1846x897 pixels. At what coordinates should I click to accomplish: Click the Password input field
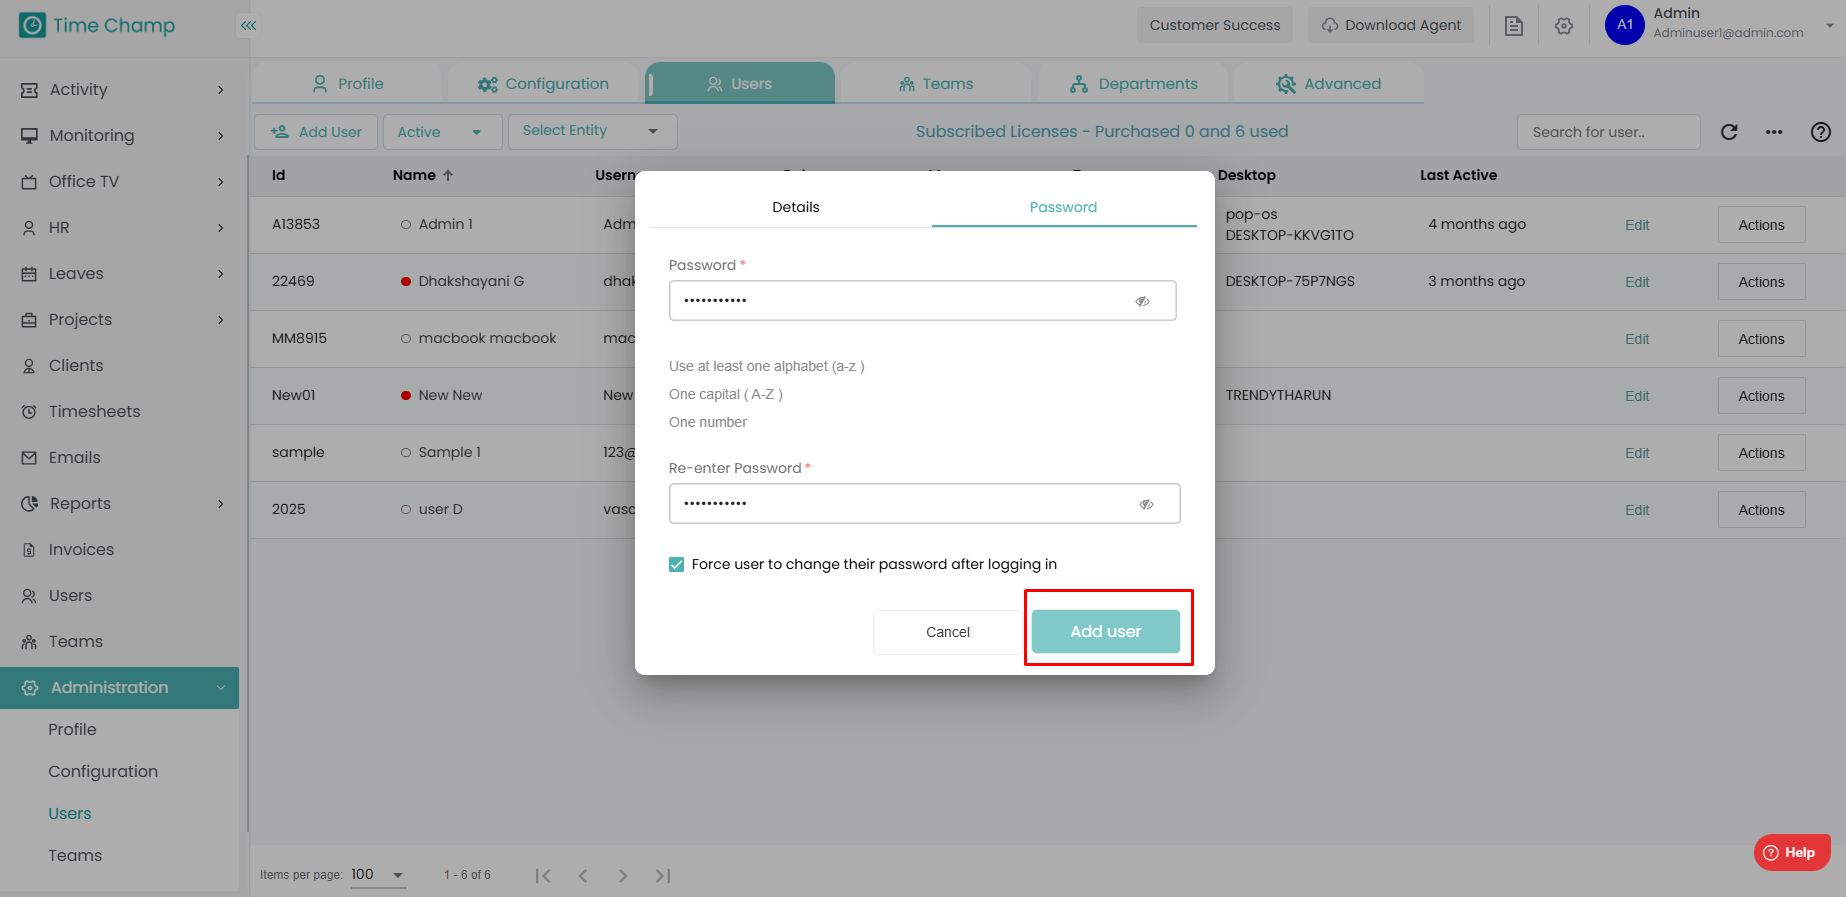pyautogui.click(x=922, y=301)
